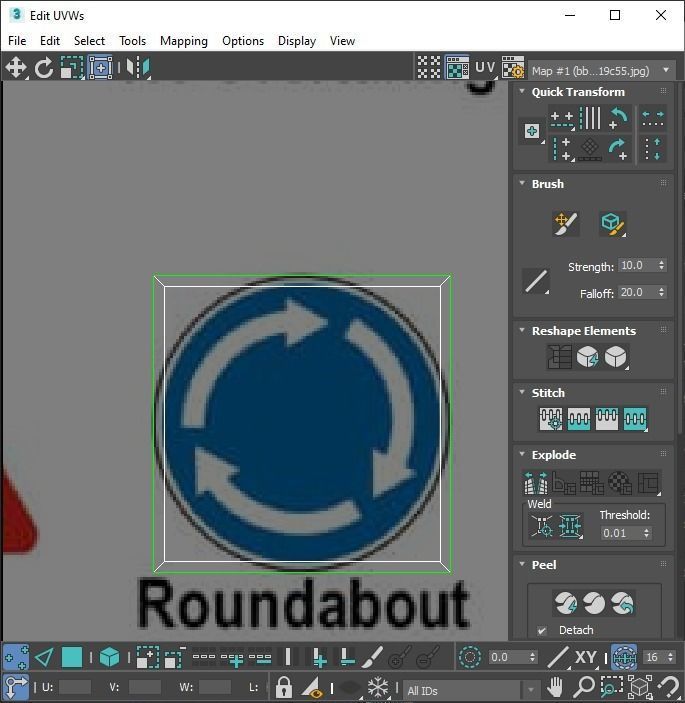
Task: Collapse the Quick Transform rollout
Action: 522,91
